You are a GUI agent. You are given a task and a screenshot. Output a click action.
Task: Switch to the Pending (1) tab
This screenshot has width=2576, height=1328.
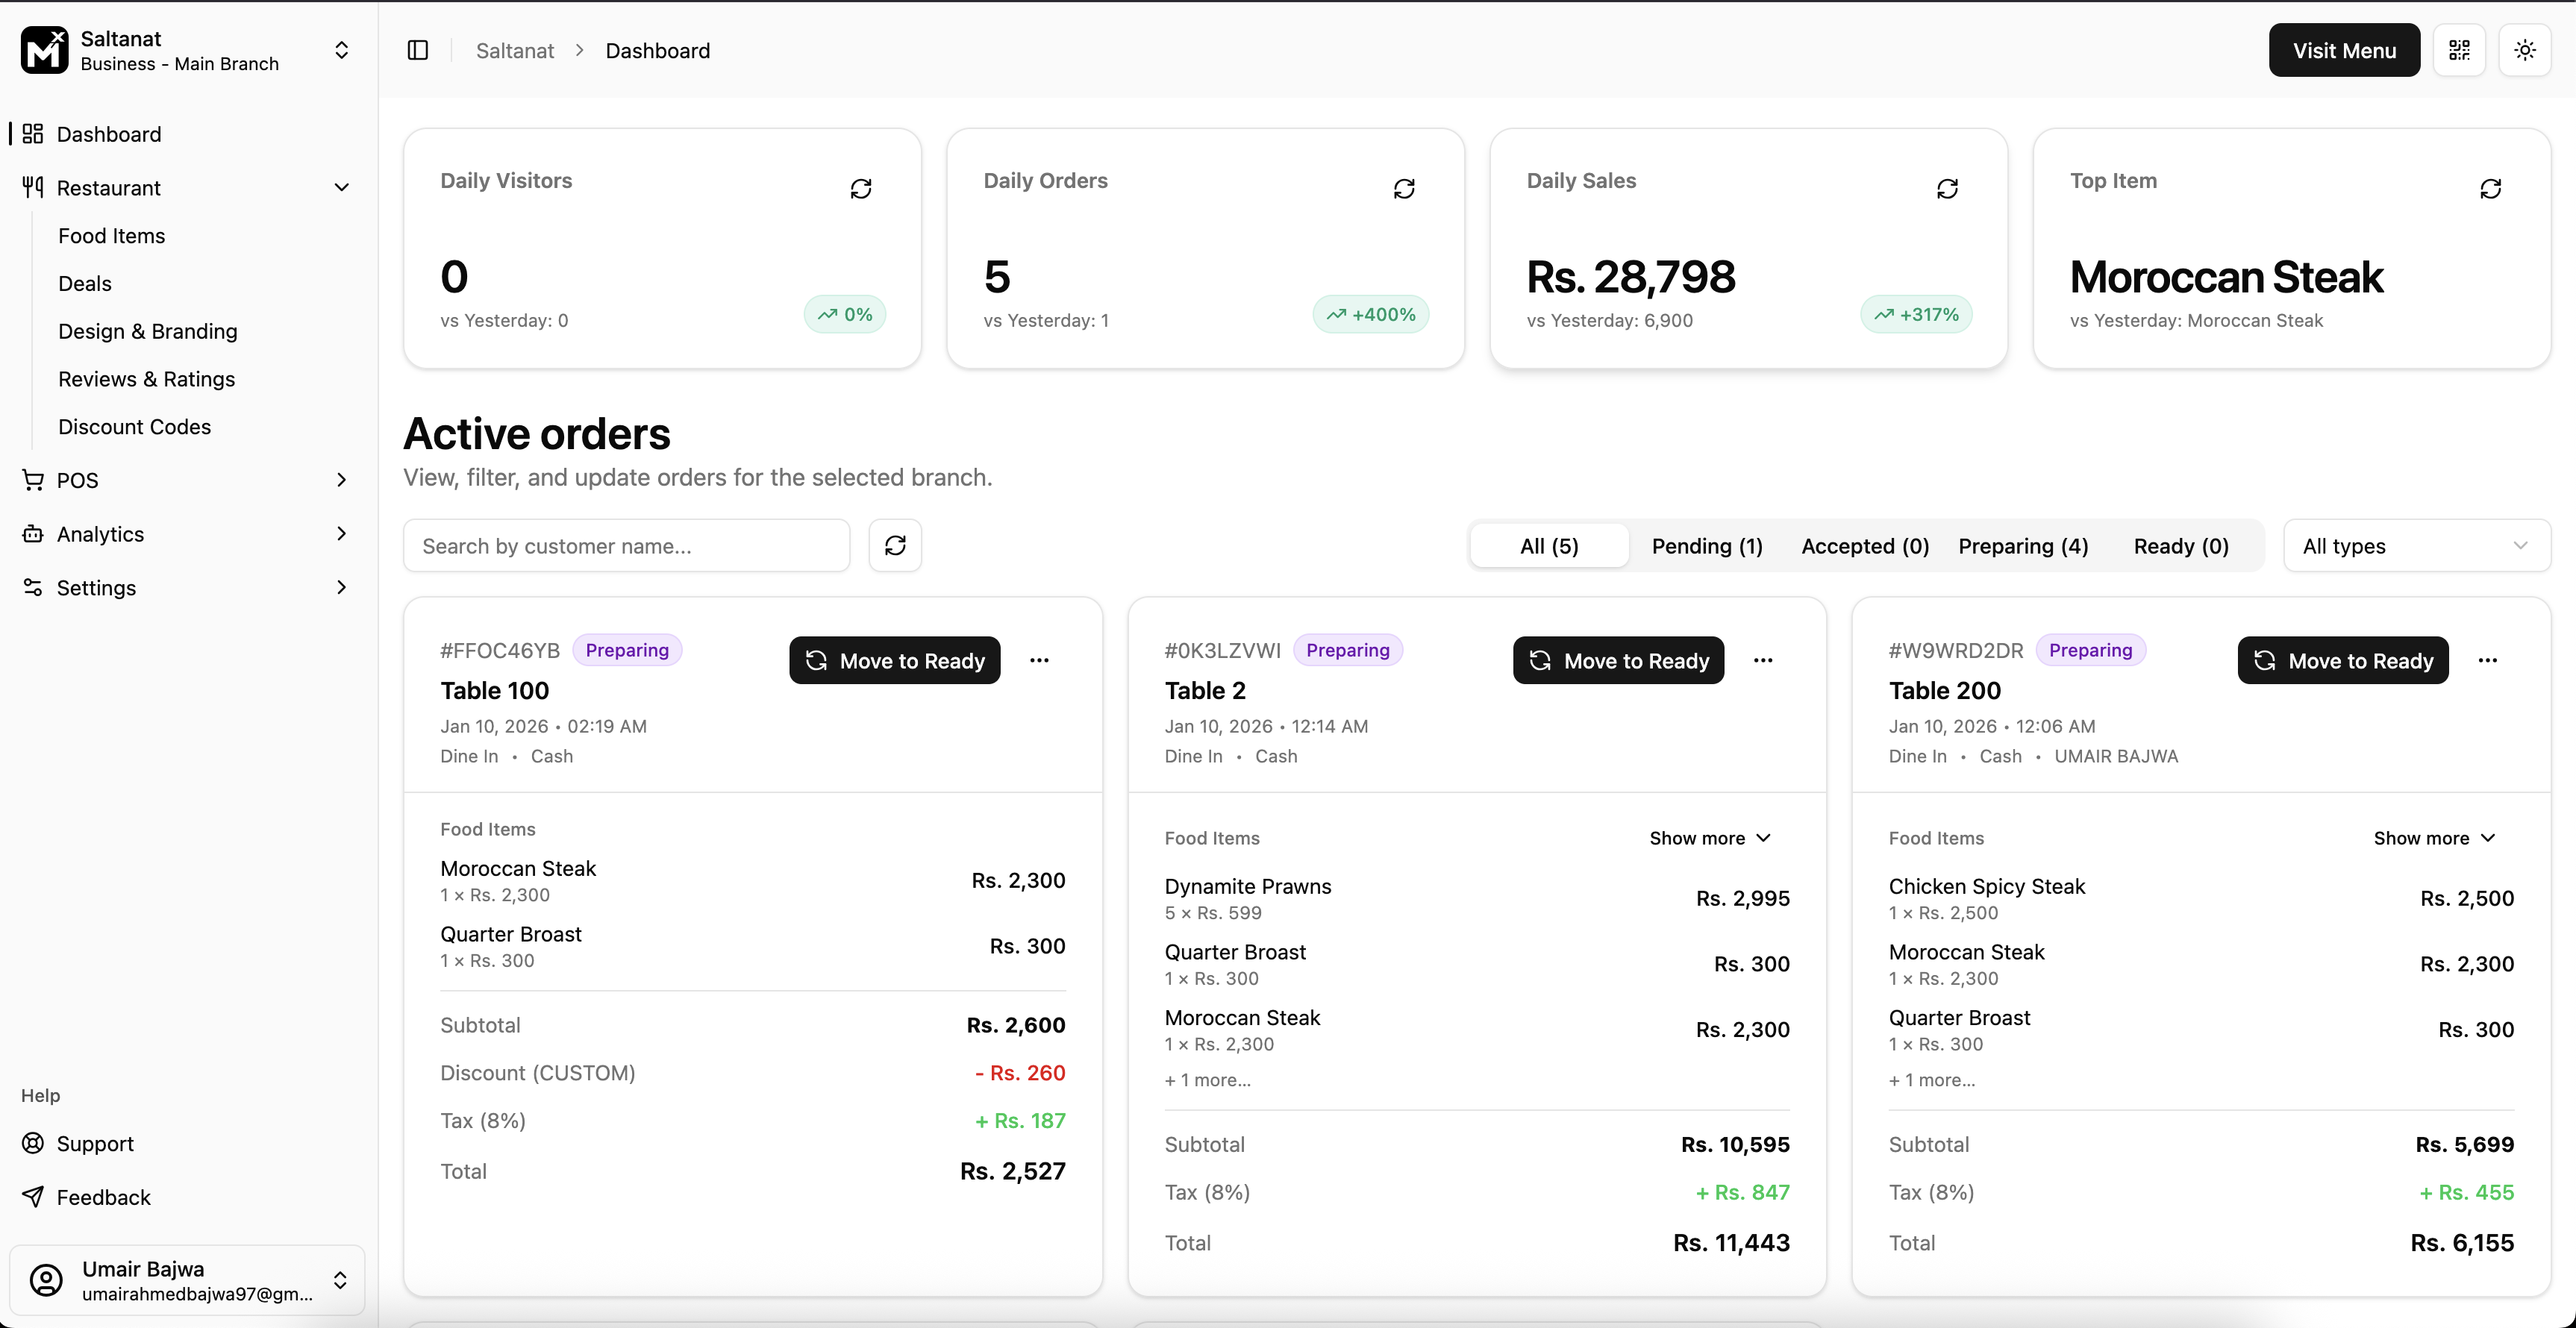pyautogui.click(x=1706, y=546)
